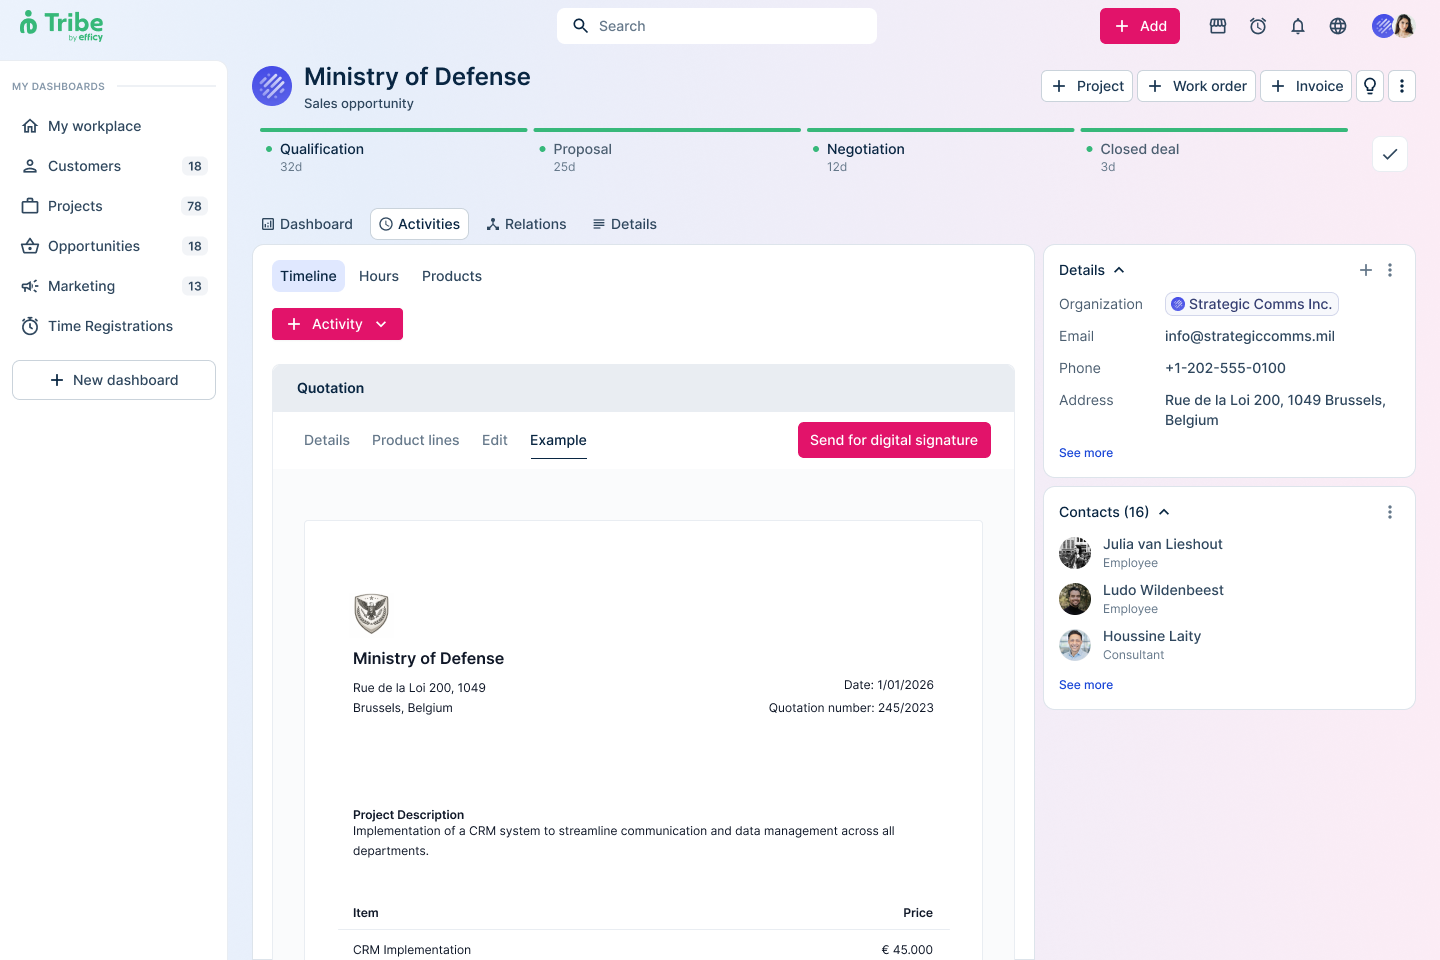
Task: Create a new Work order
Action: tap(1196, 86)
